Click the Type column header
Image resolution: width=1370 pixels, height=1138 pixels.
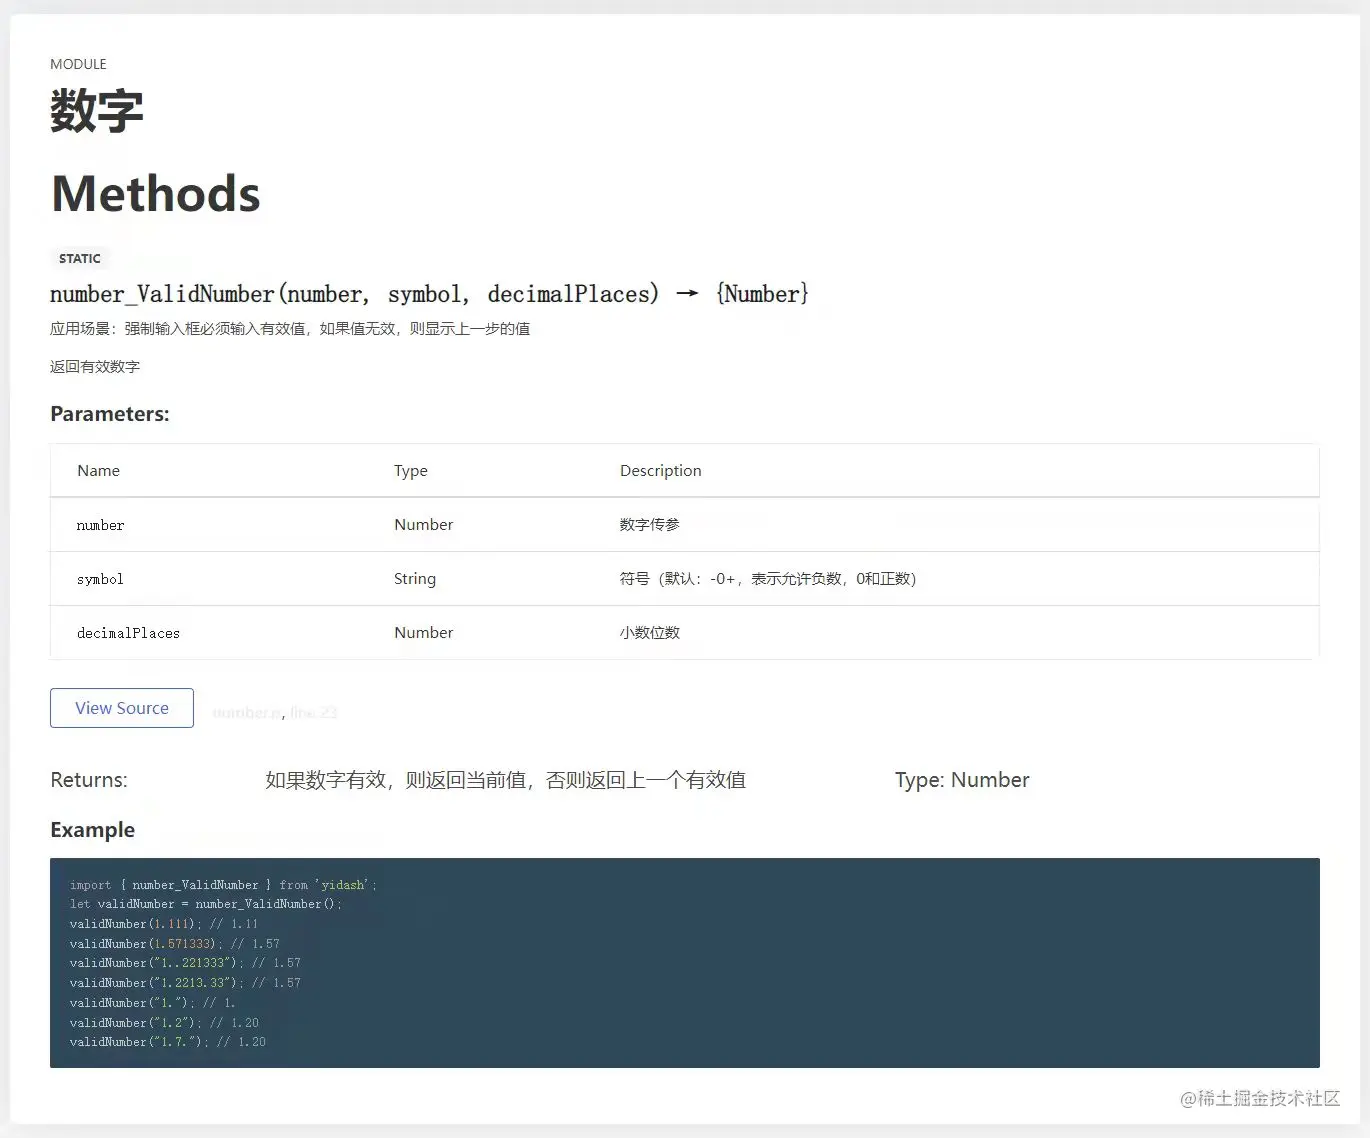(411, 471)
